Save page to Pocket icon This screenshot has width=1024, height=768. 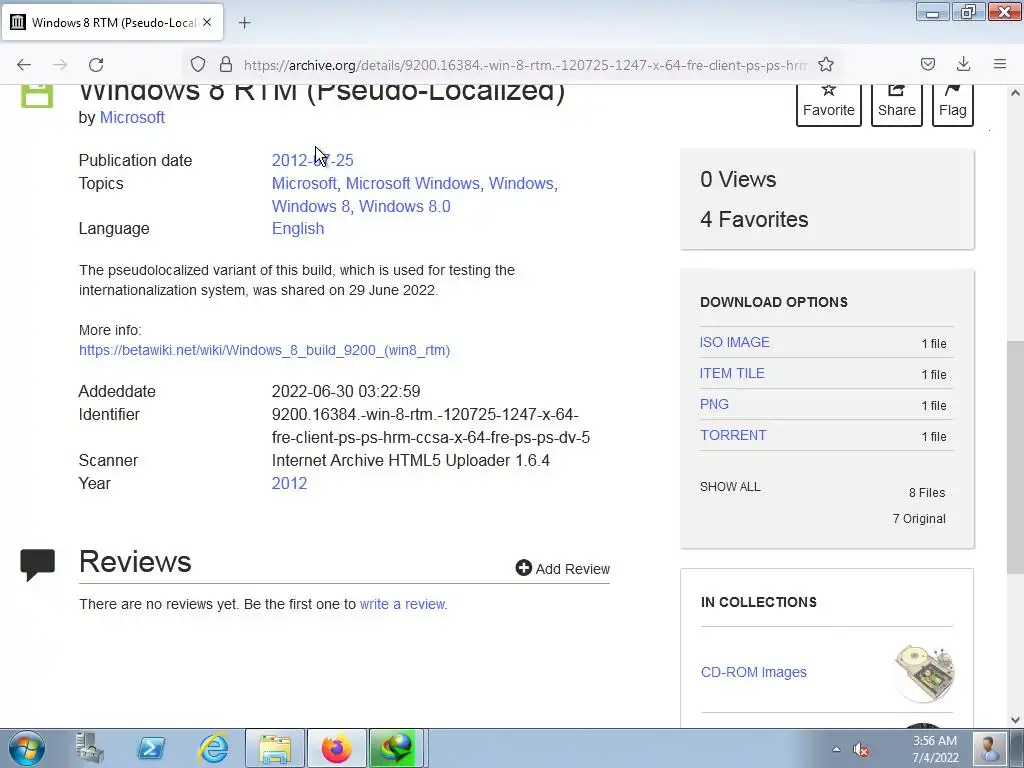928,64
